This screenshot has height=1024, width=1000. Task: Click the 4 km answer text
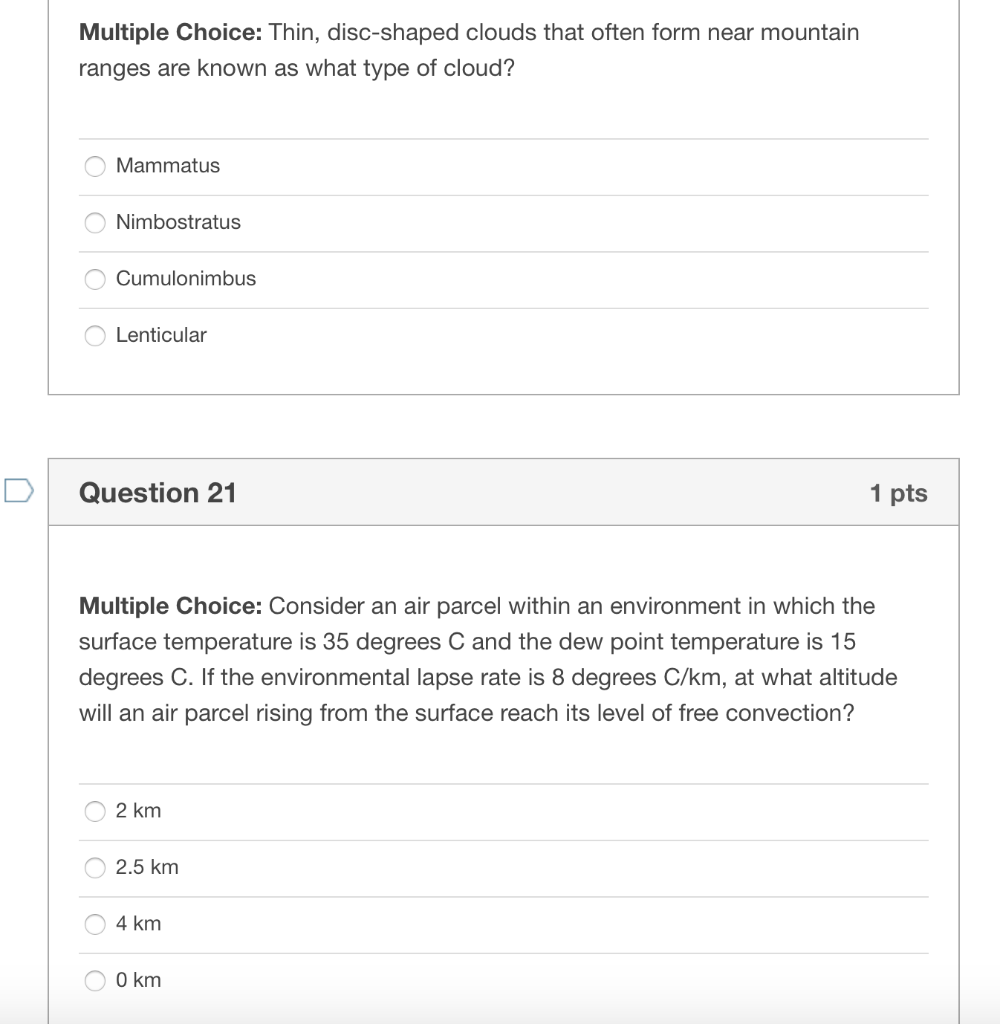(x=139, y=924)
